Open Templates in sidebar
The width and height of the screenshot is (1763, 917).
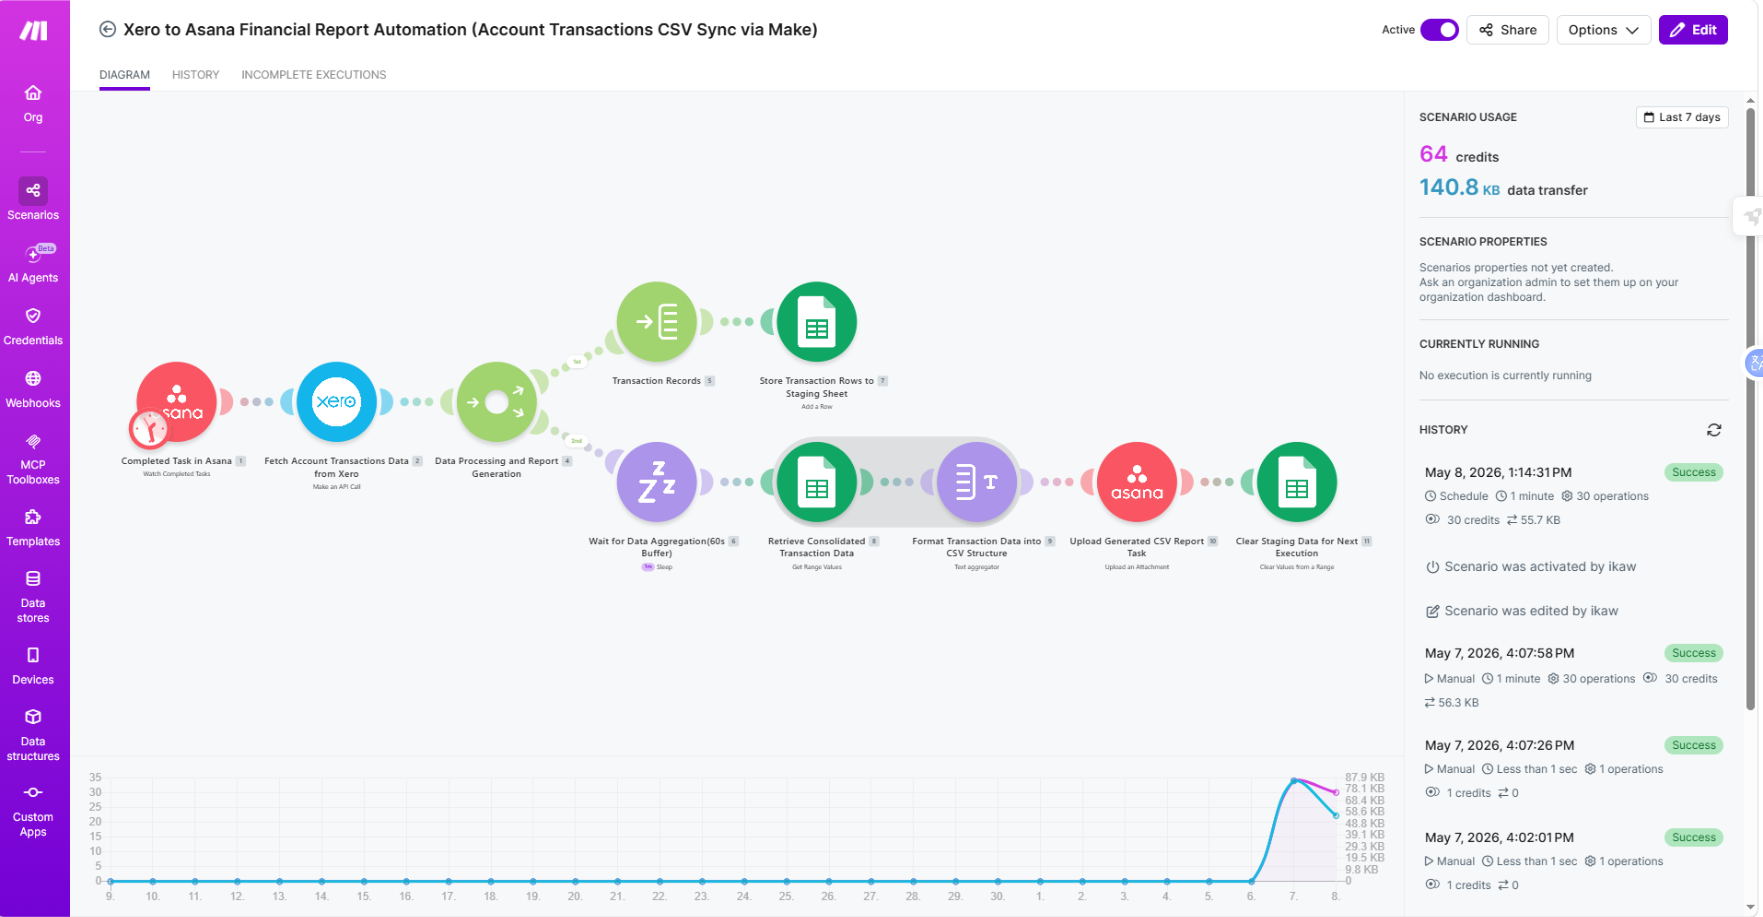[x=33, y=528]
